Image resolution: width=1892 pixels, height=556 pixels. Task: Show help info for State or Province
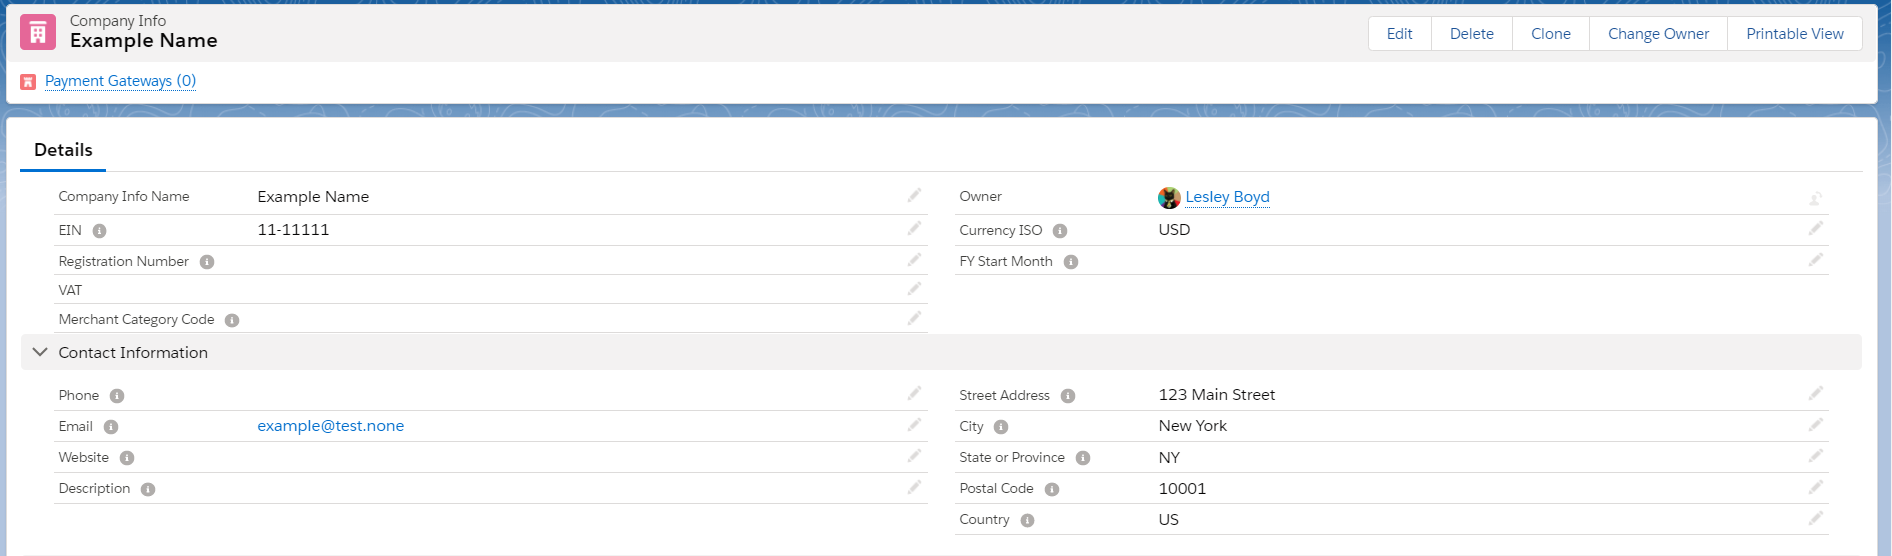1083,458
